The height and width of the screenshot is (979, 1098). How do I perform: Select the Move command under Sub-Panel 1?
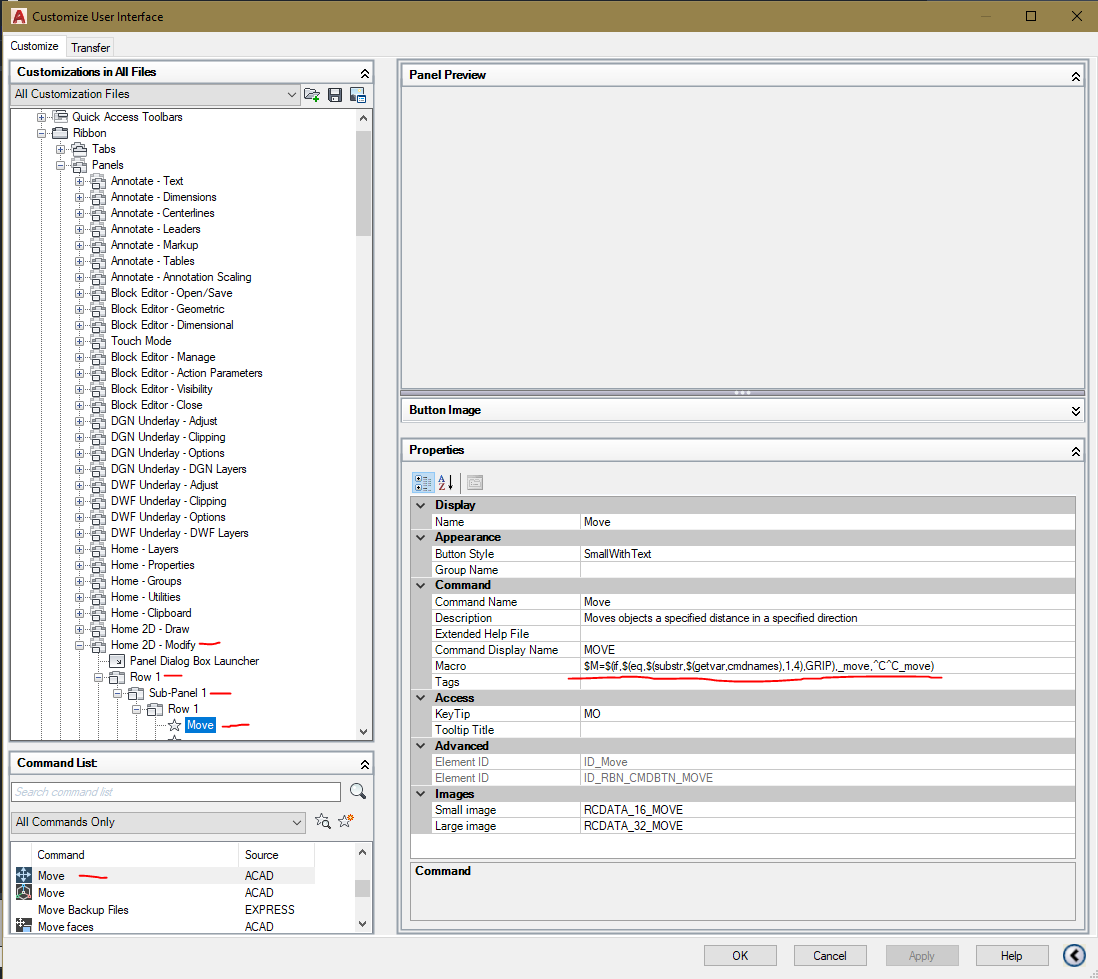(x=200, y=724)
